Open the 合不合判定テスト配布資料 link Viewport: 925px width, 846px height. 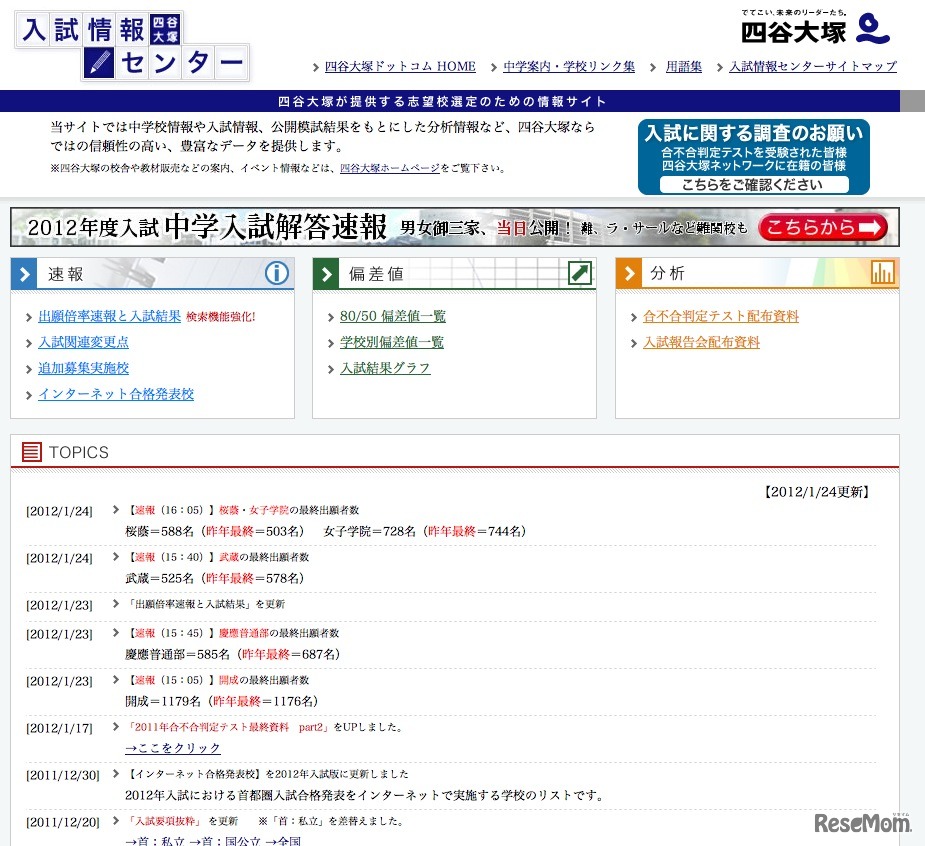tap(722, 316)
